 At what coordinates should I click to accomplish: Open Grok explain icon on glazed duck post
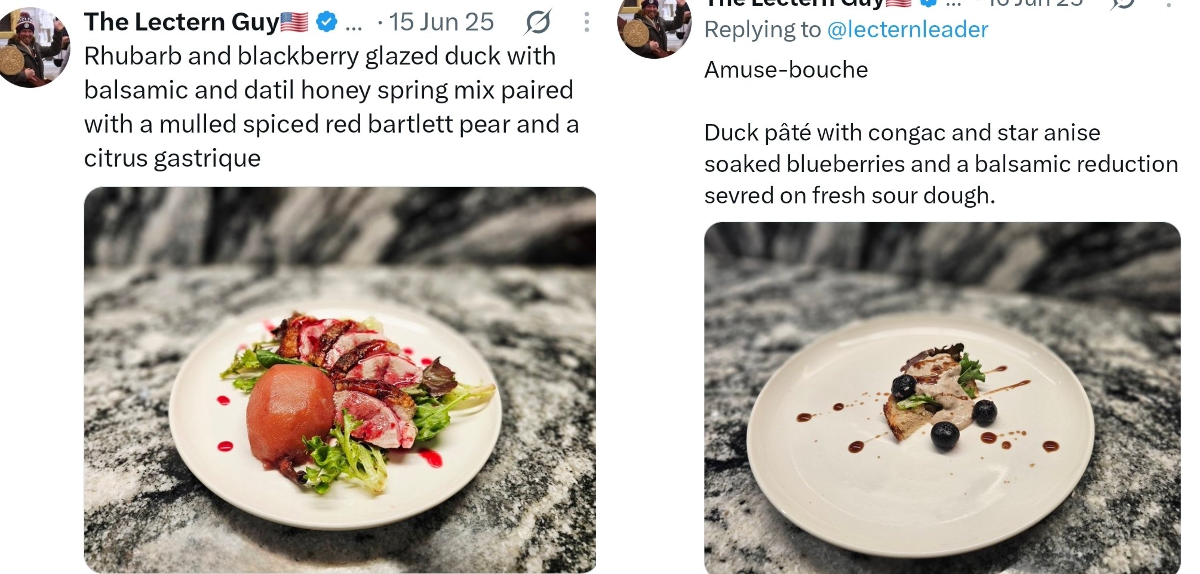[x=538, y=21]
